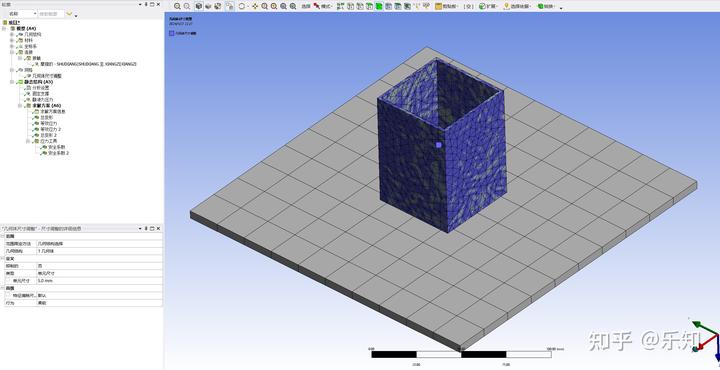Edit the 5.0 mm element size value
The height and width of the screenshot is (370, 720).
(99, 280)
